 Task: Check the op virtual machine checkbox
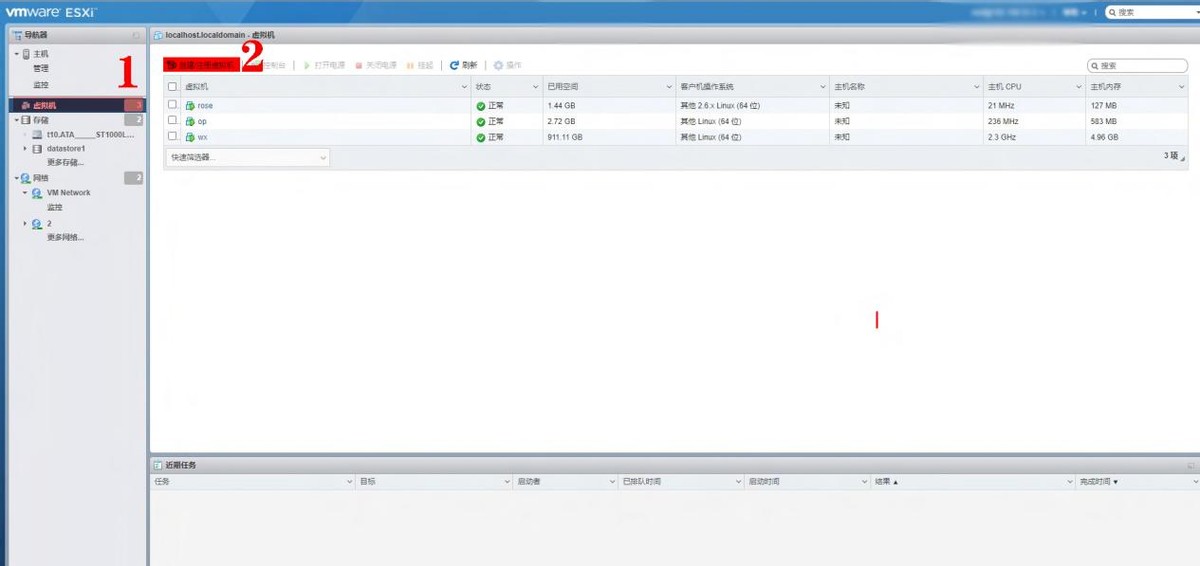click(172, 120)
